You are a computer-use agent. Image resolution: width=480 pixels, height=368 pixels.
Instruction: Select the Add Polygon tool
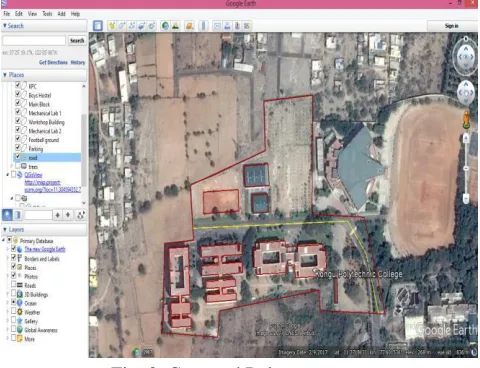click(x=122, y=26)
